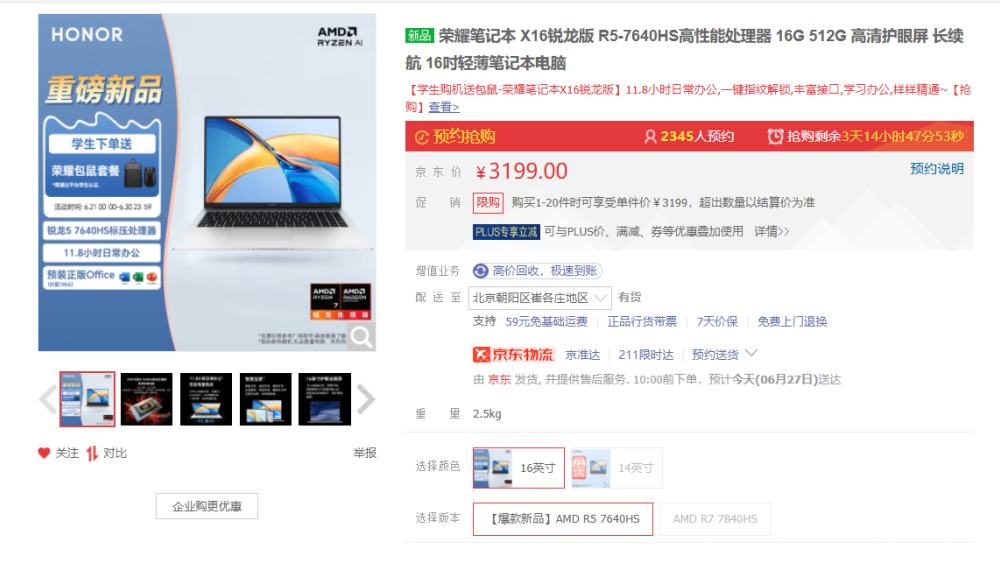The height and width of the screenshot is (563, 1000).
Task: Click the 对比 compare arrows icon
Action: (x=92, y=453)
